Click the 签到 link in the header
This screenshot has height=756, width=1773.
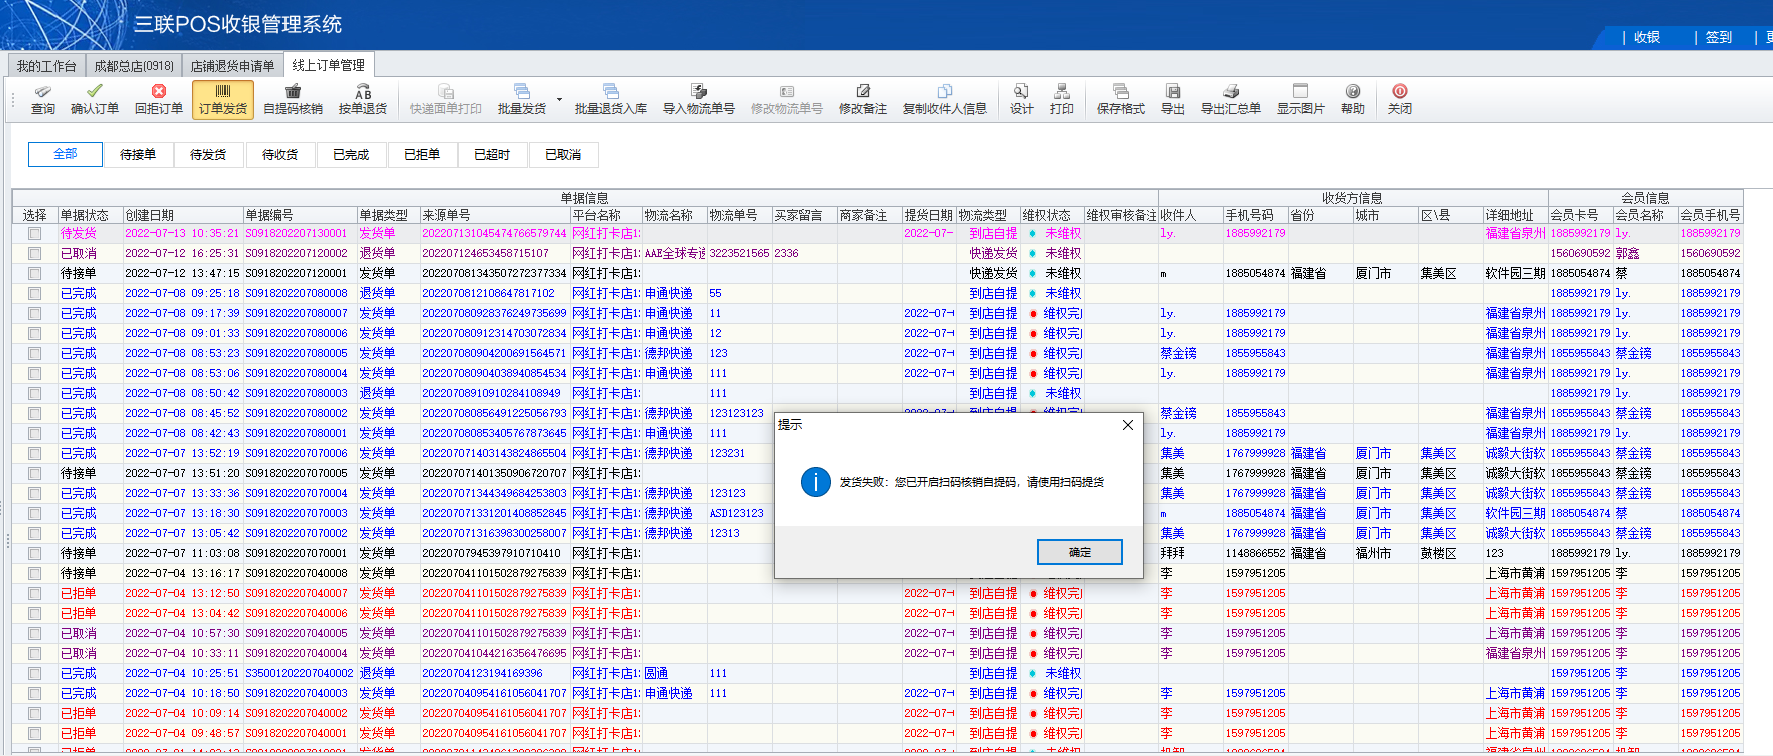click(1719, 37)
